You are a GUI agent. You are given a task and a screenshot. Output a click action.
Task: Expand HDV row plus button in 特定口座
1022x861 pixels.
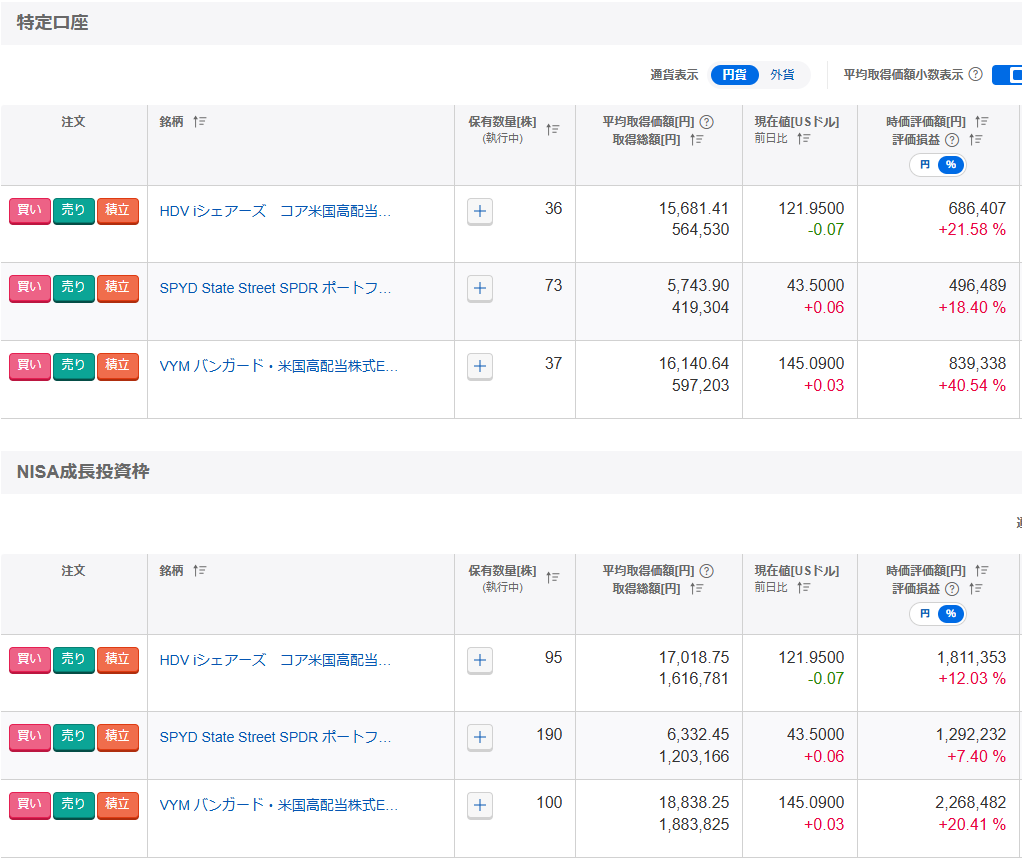click(480, 211)
